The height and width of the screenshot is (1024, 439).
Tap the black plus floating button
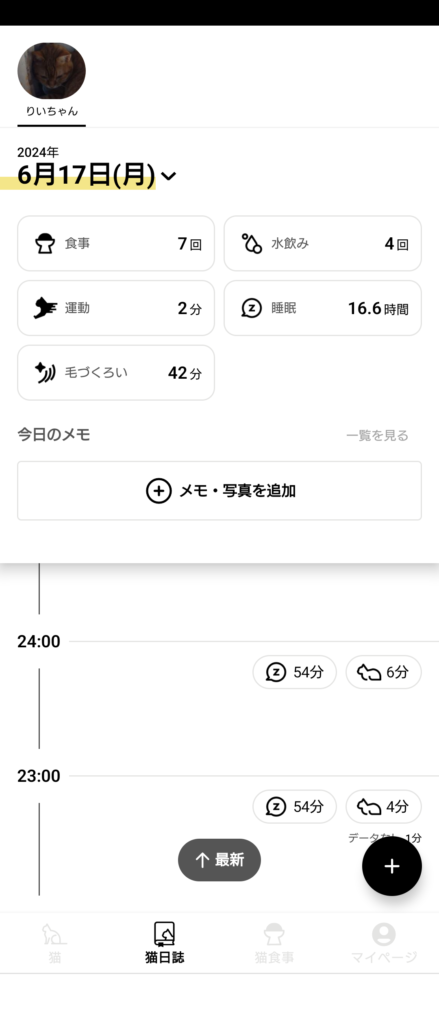pyautogui.click(x=392, y=866)
